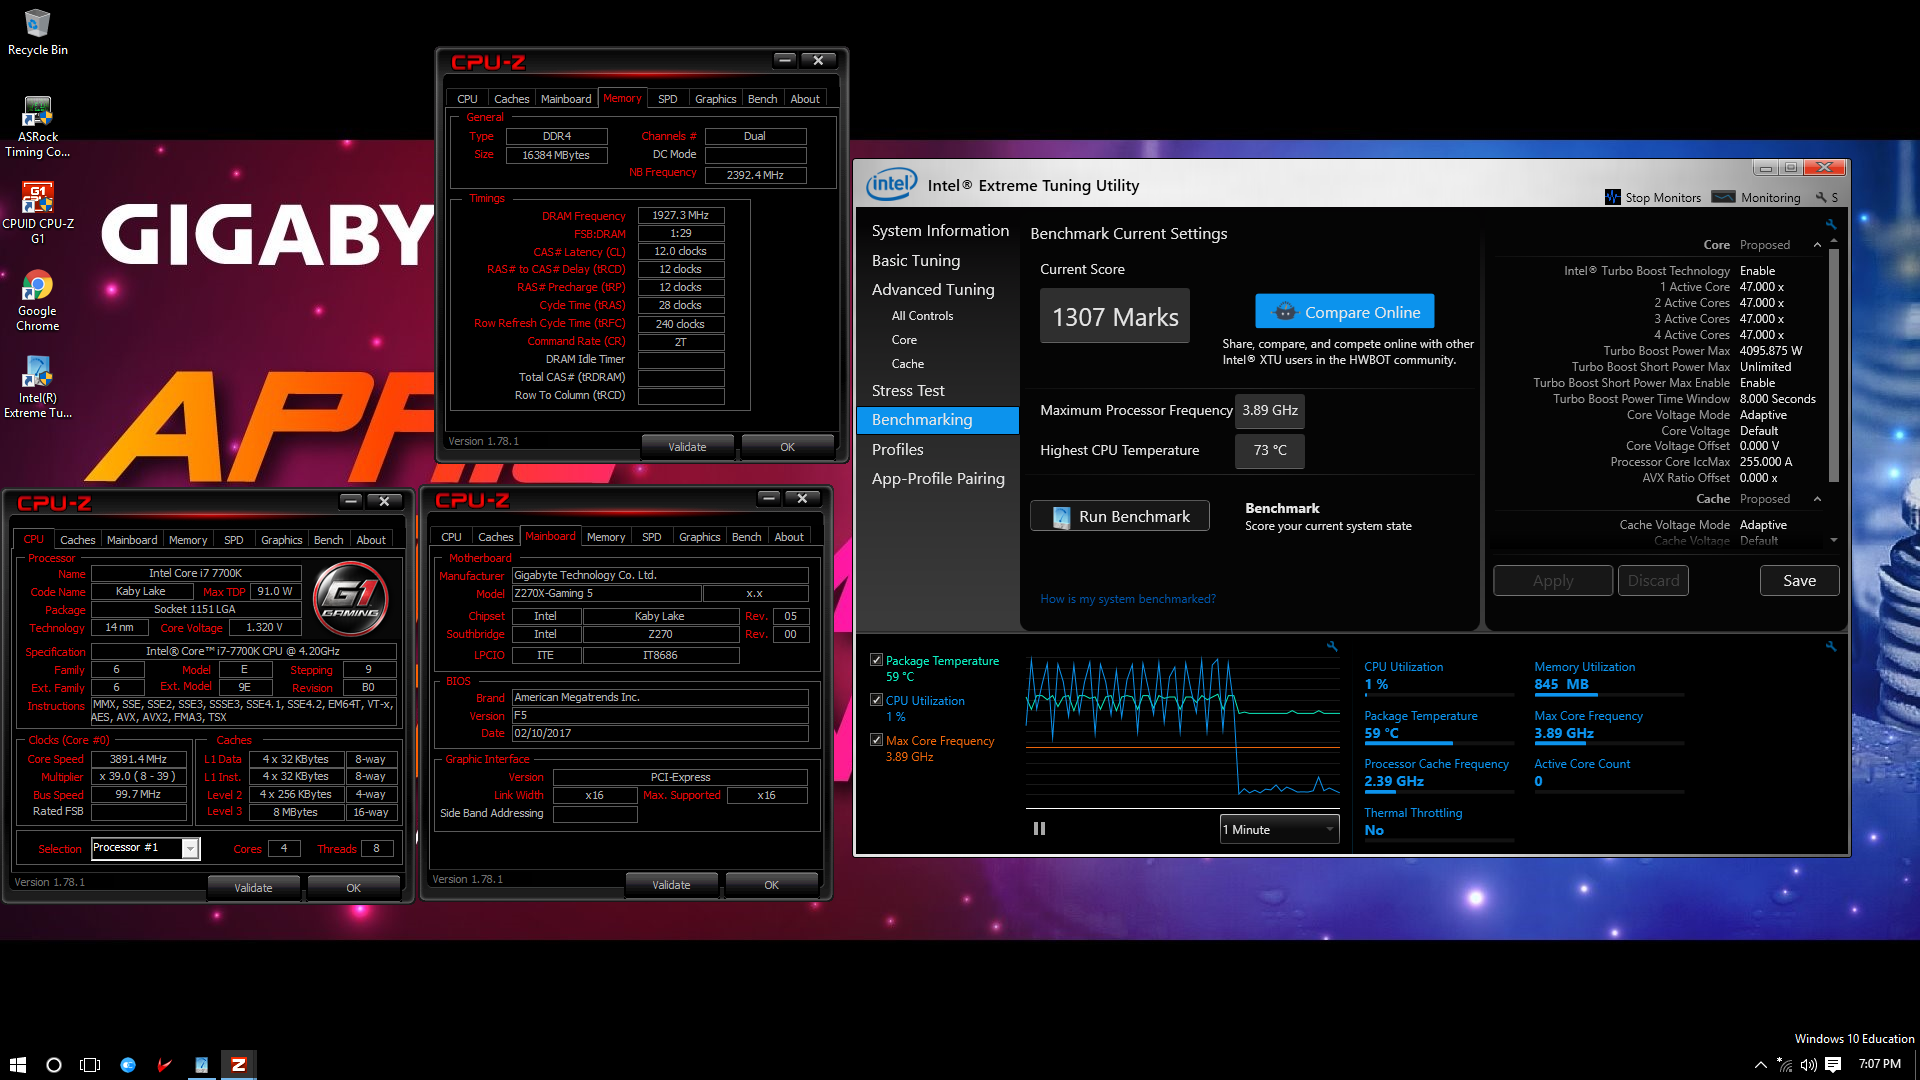Click the Save button in XTU
1920x1080 pixels.
tap(1798, 581)
